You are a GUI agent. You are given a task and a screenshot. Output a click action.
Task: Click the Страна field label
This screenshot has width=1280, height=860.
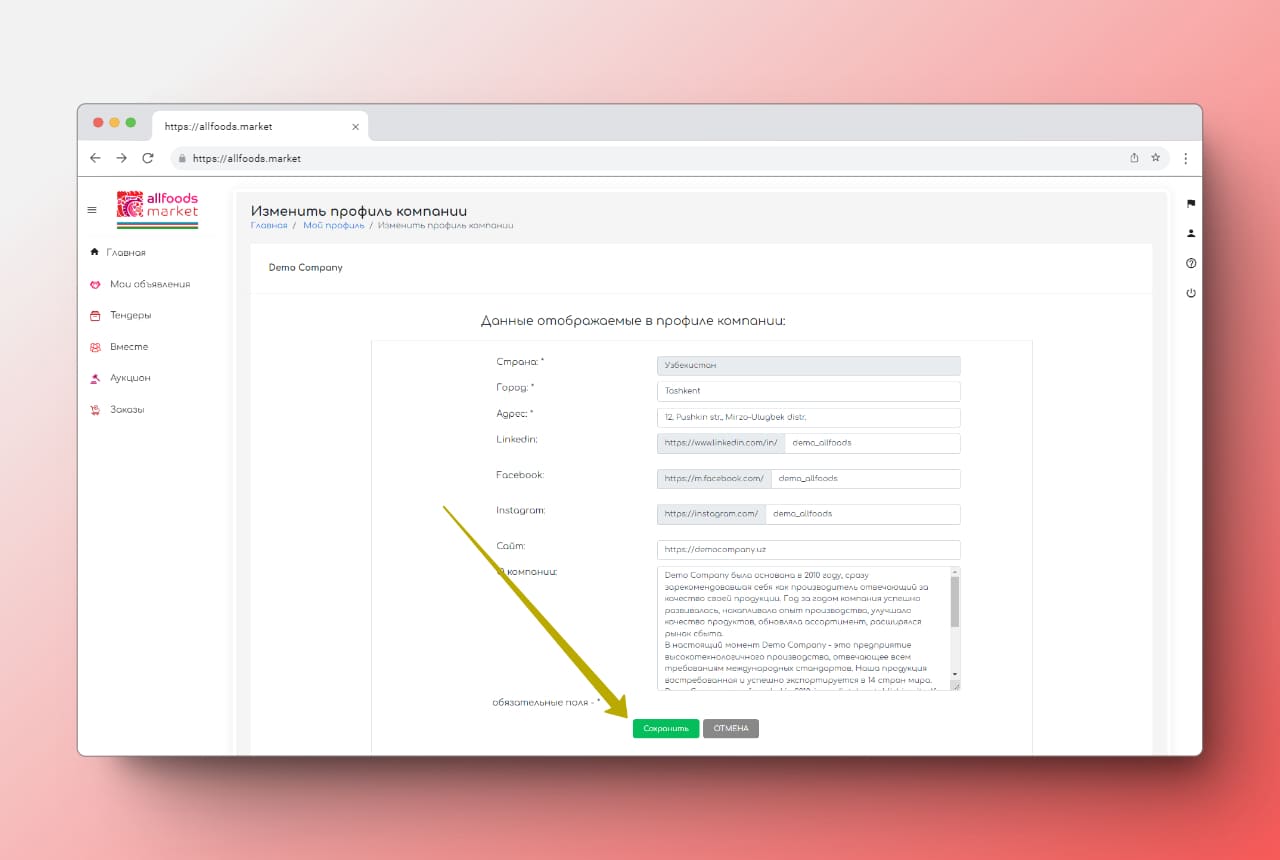(521, 362)
